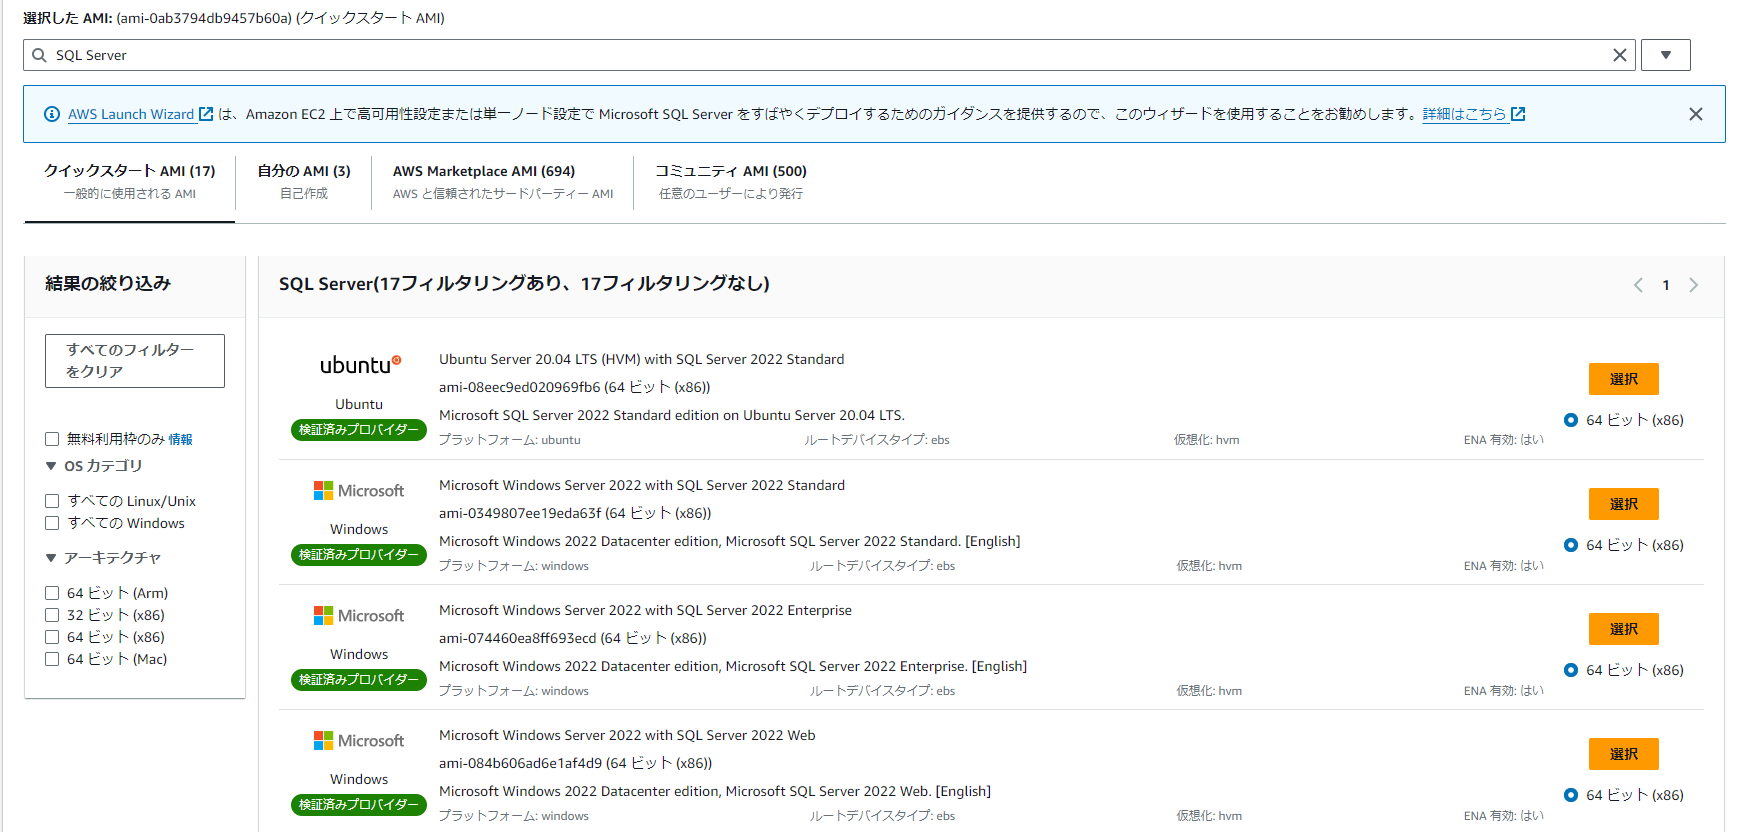
Task: Go to next results page arrow
Action: pyautogui.click(x=1693, y=285)
